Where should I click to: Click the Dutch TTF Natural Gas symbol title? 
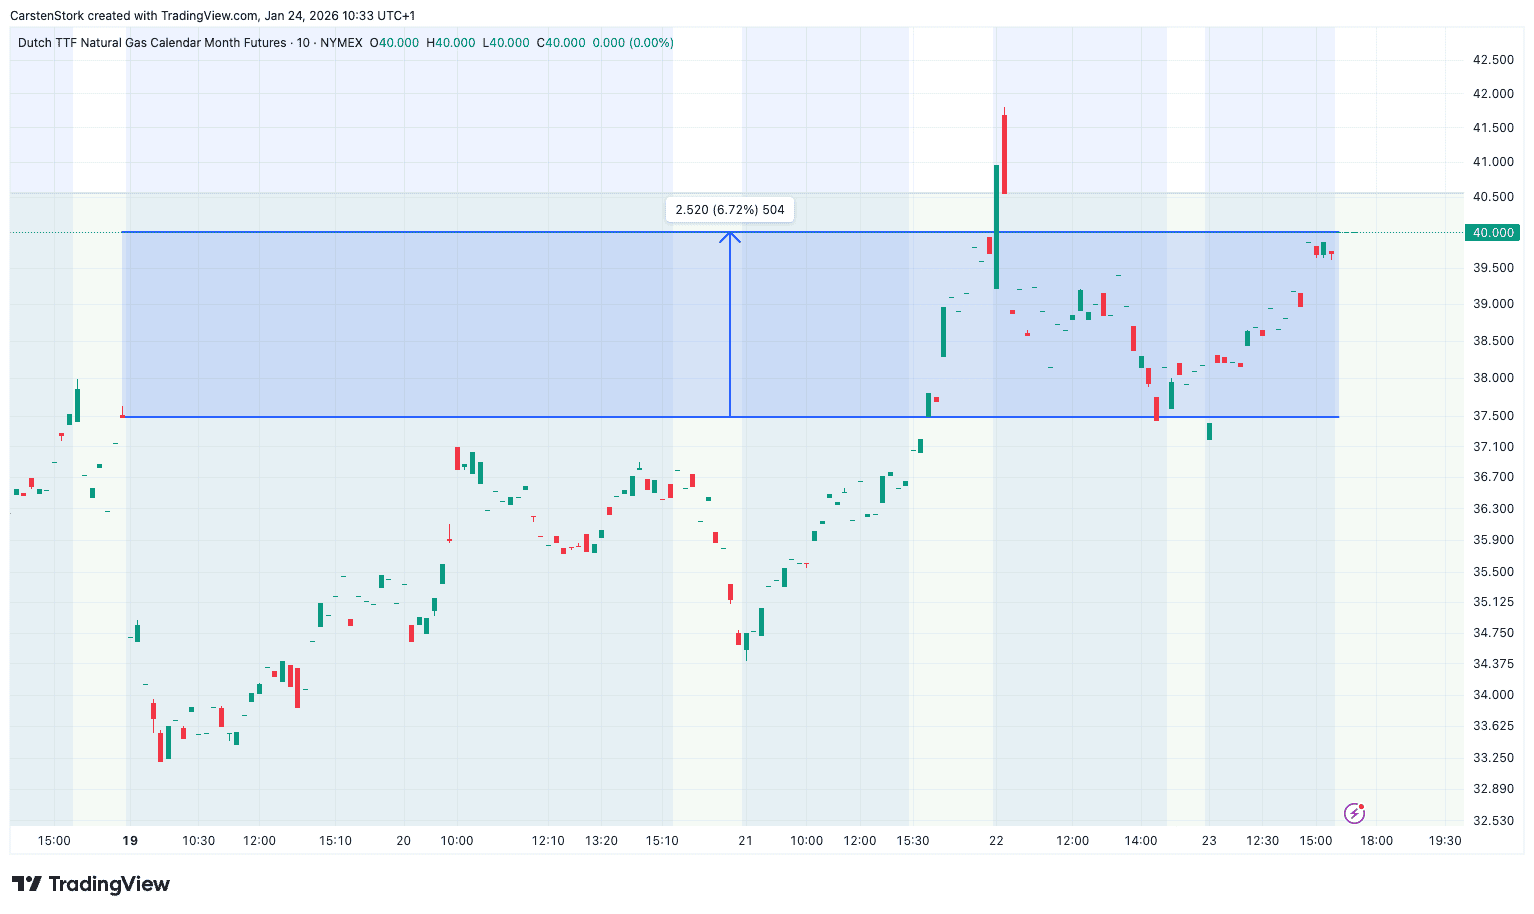(152, 43)
